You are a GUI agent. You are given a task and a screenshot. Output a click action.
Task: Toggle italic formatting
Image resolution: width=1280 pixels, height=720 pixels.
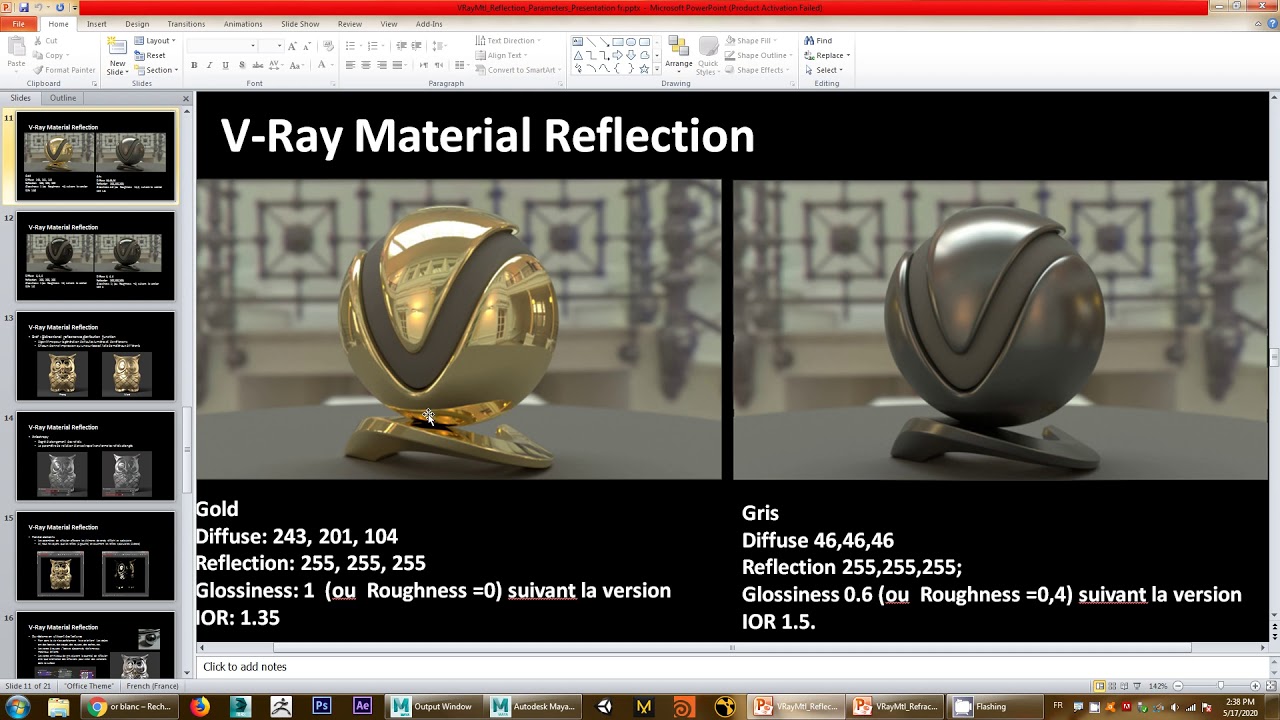[x=209, y=65]
